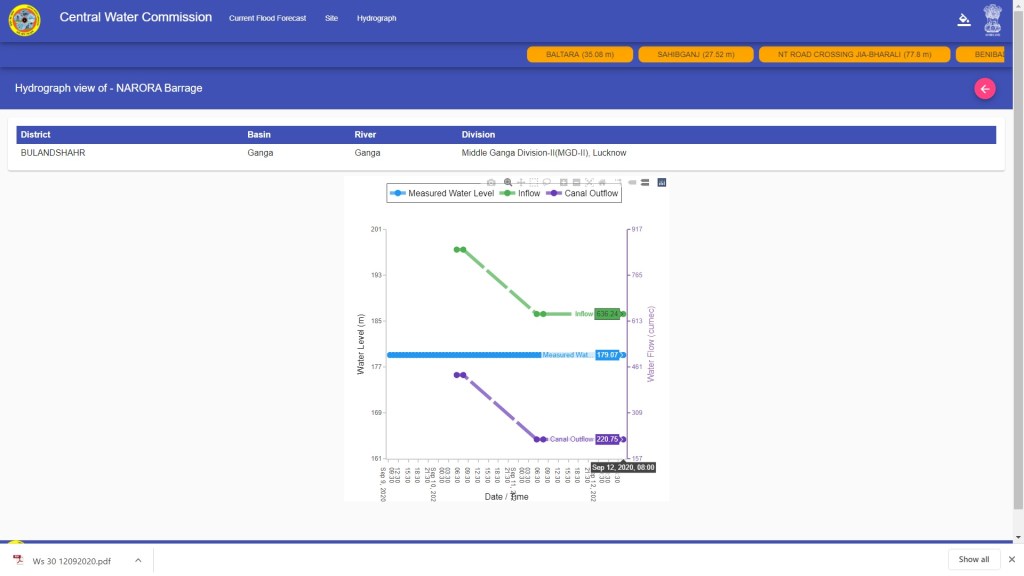Click Show all downloads button
This screenshot has height=576, width=1024.
(973, 560)
